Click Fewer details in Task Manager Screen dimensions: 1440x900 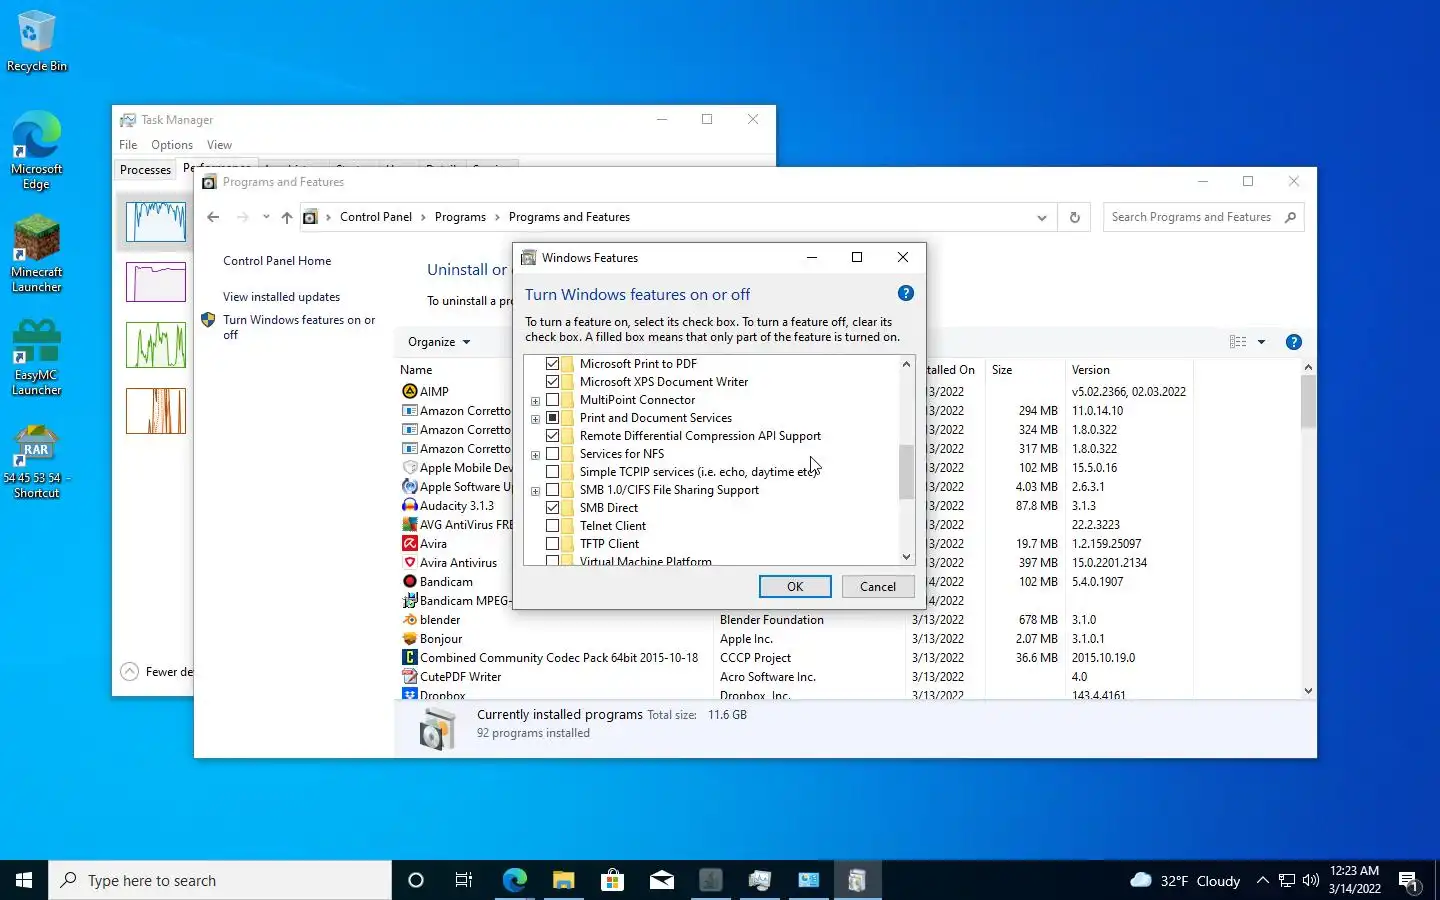coord(157,672)
